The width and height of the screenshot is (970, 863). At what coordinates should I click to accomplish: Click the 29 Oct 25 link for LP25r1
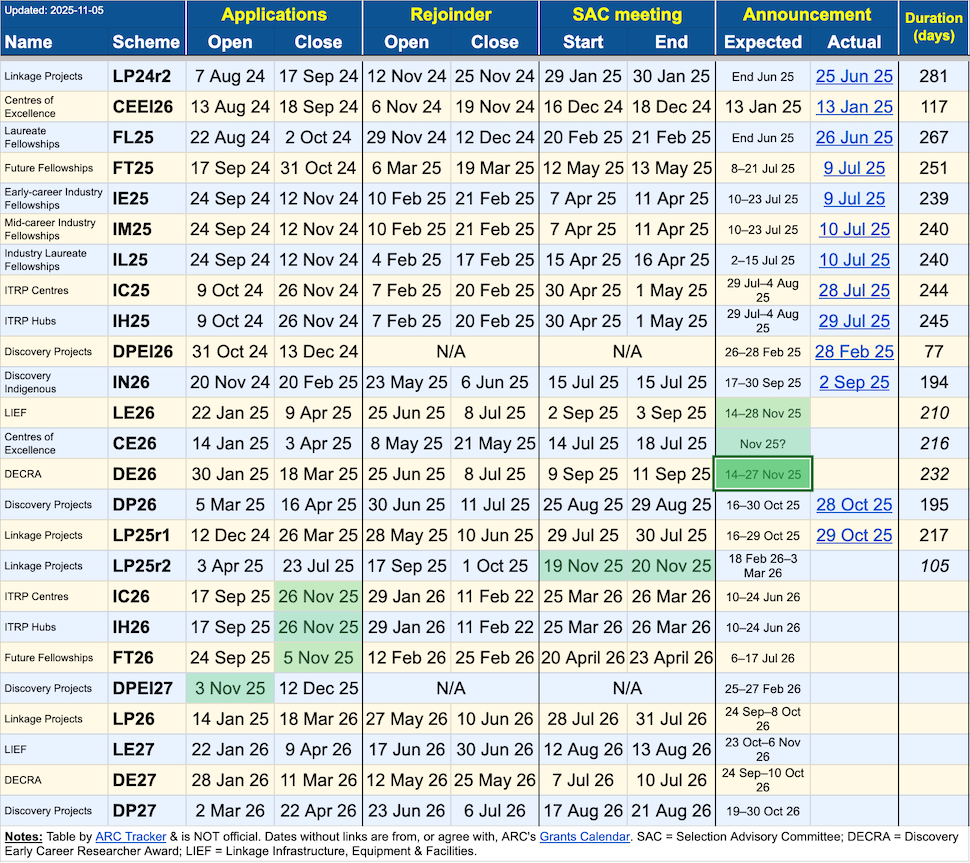pyautogui.click(x=854, y=535)
